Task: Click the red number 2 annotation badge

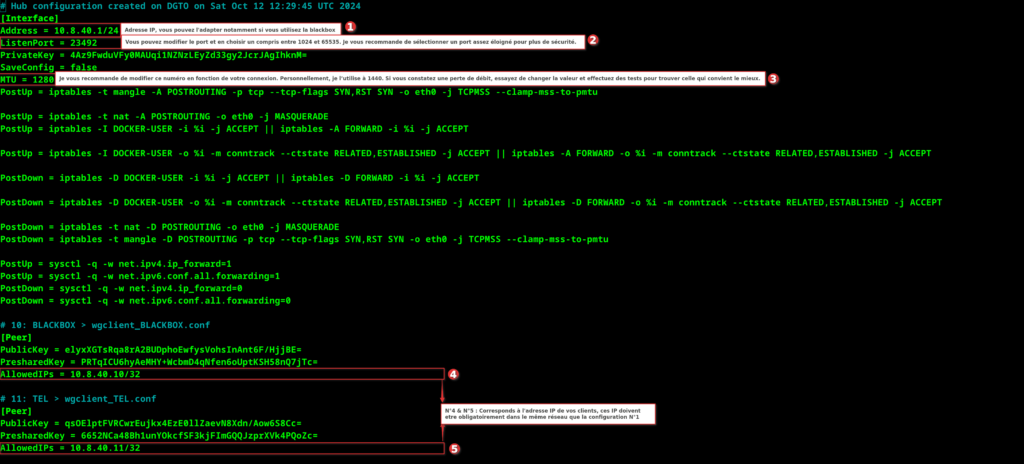Action: coord(592,41)
